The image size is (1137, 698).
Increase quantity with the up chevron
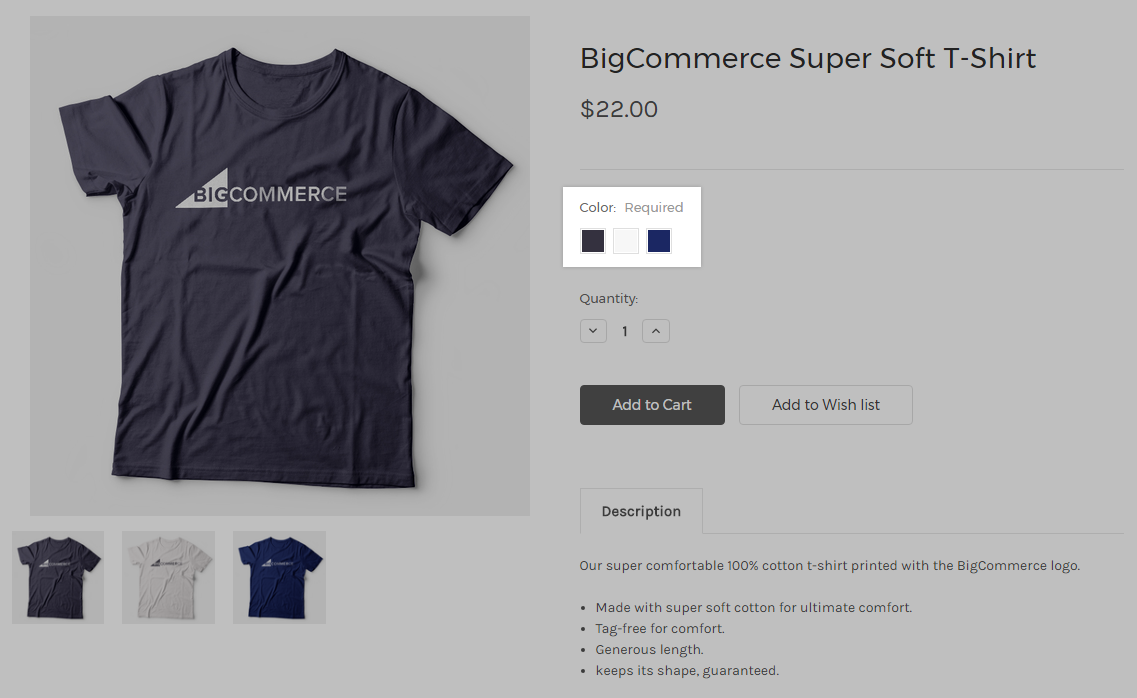(656, 331)
